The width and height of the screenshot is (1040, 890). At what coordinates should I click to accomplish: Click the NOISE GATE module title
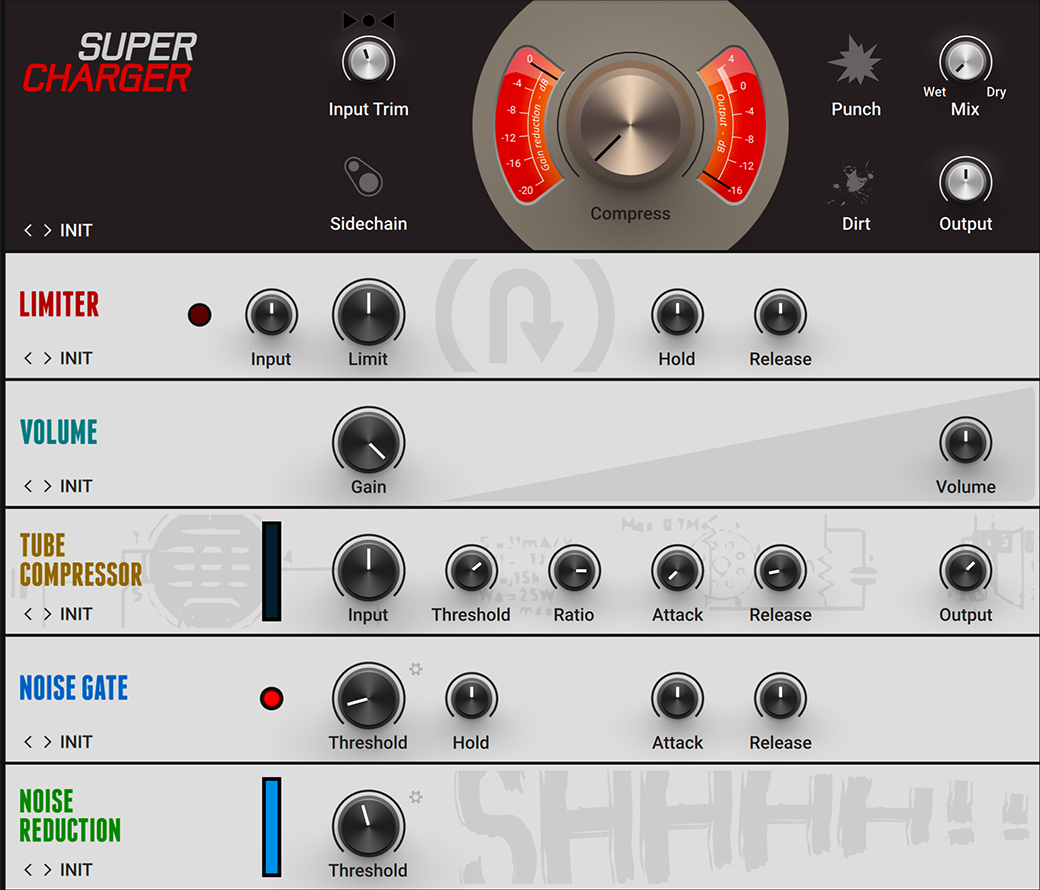(74, 688)
